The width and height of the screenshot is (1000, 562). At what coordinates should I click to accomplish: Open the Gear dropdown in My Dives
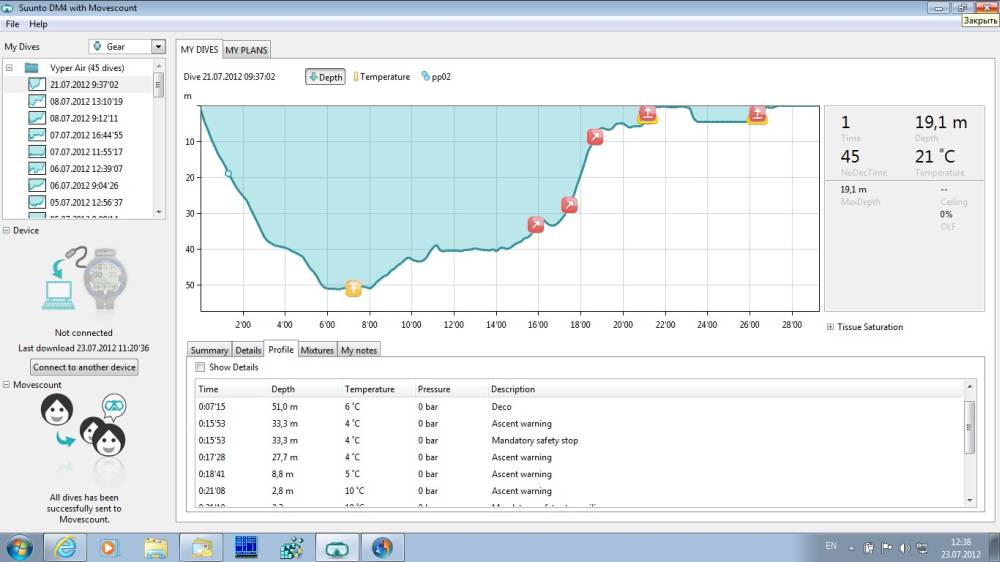[x=158, y=46]
